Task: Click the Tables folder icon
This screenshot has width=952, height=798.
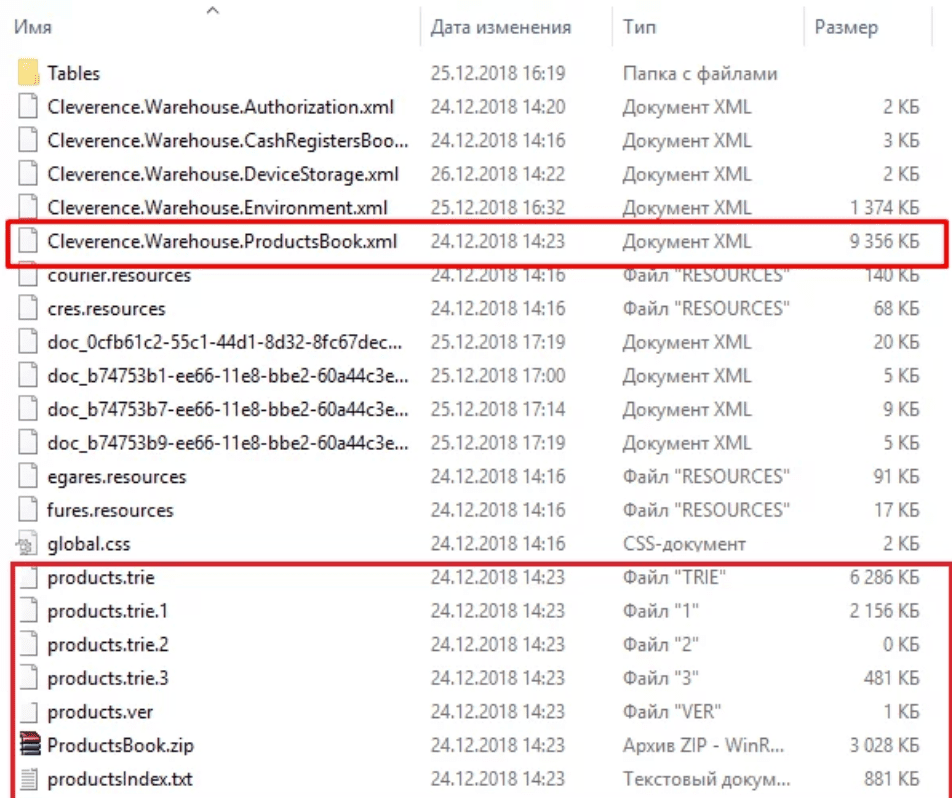Action: click(x=28, y=74)
